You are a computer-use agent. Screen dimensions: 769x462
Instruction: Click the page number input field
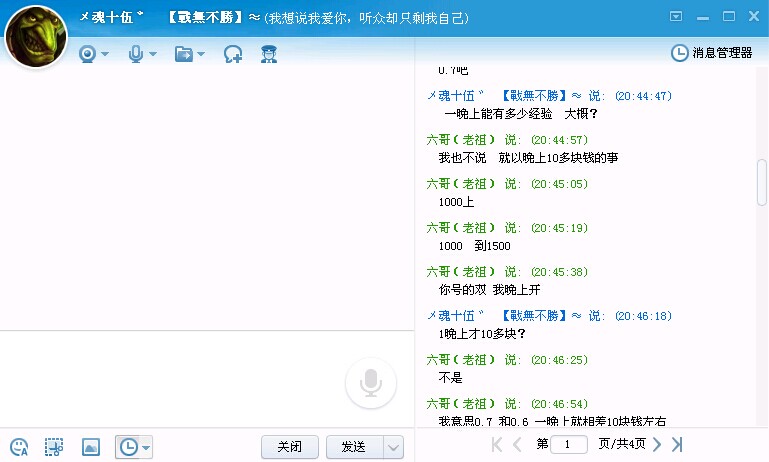(569, 444)
